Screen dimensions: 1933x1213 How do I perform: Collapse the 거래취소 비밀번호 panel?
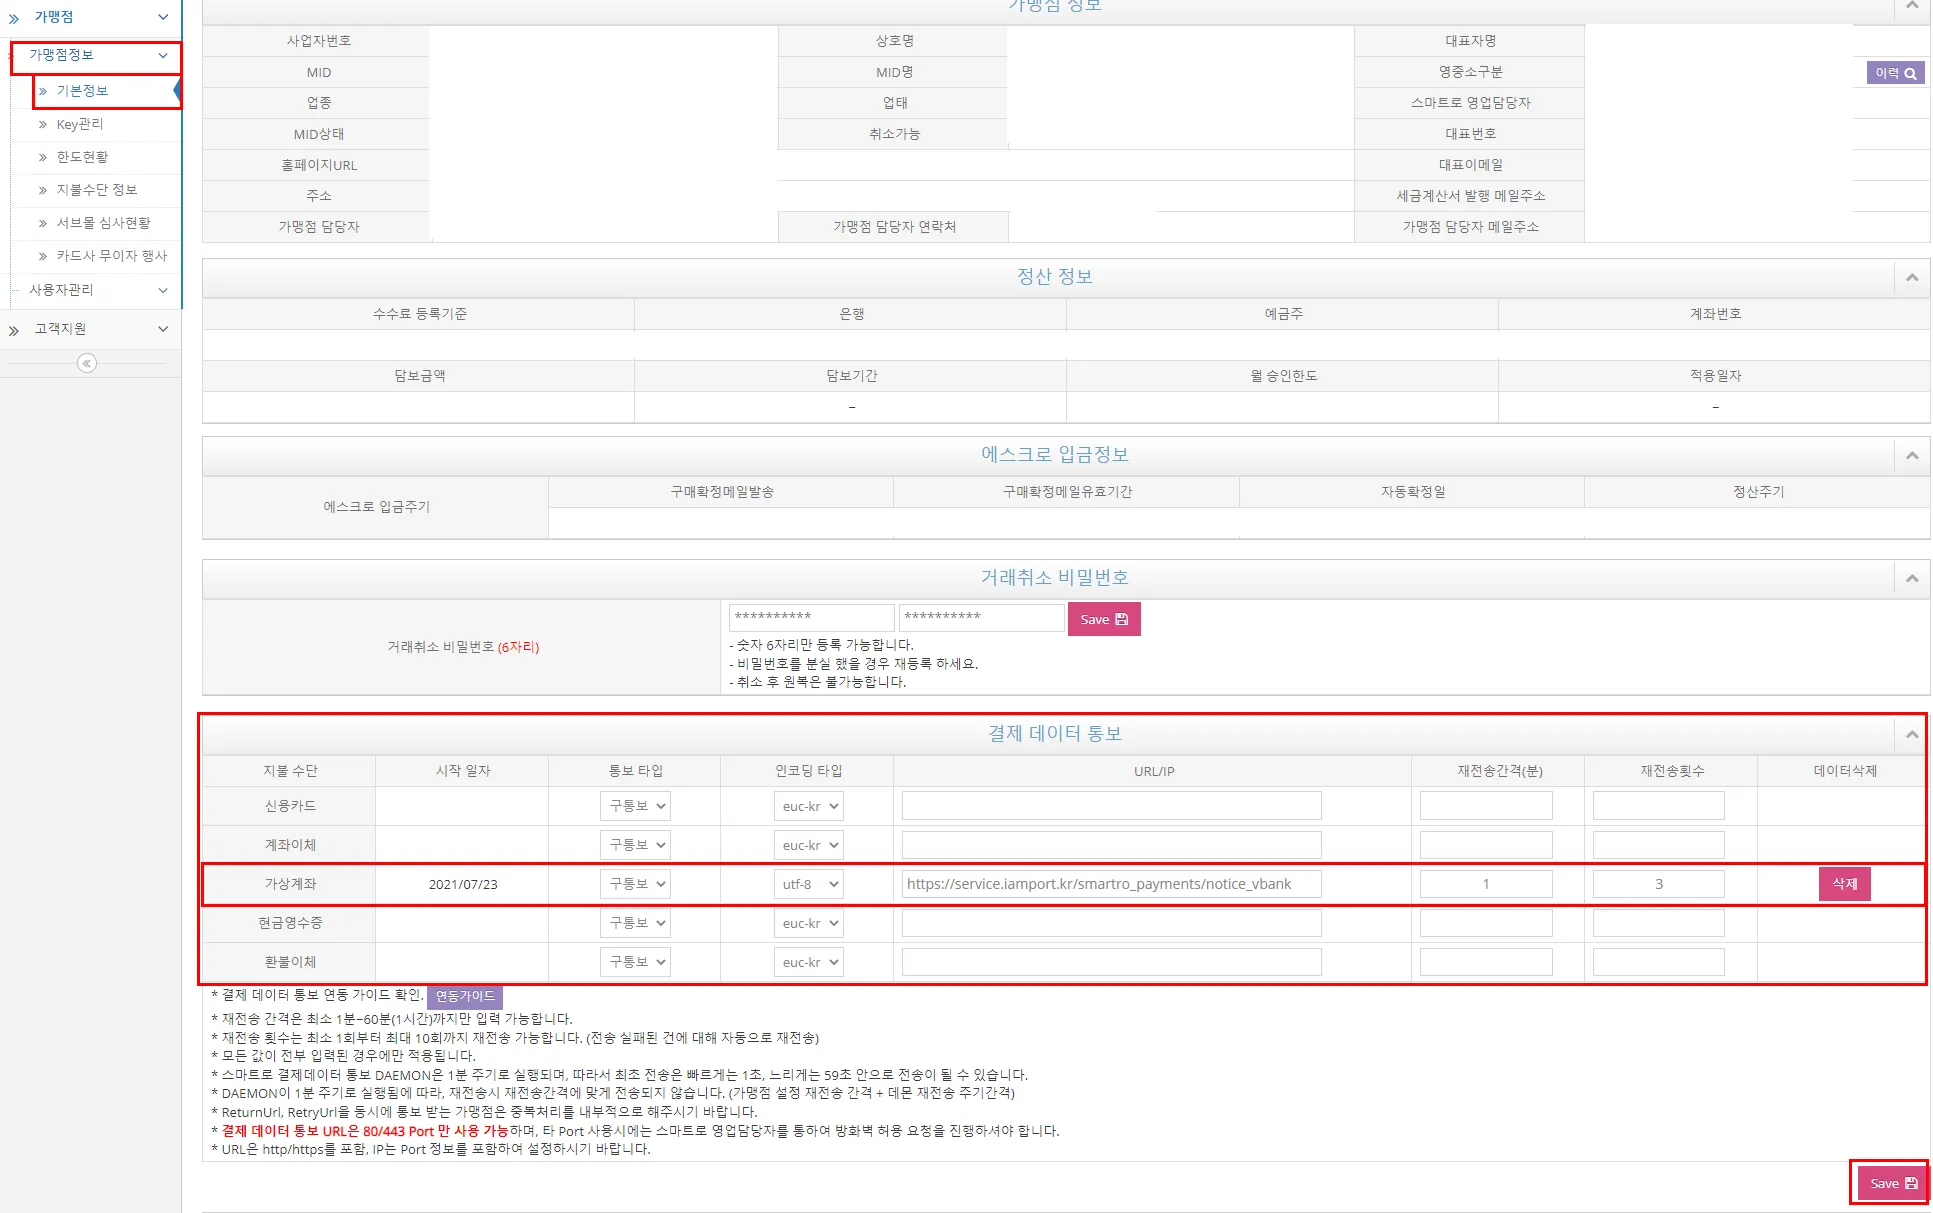[x=1911, y=578]
